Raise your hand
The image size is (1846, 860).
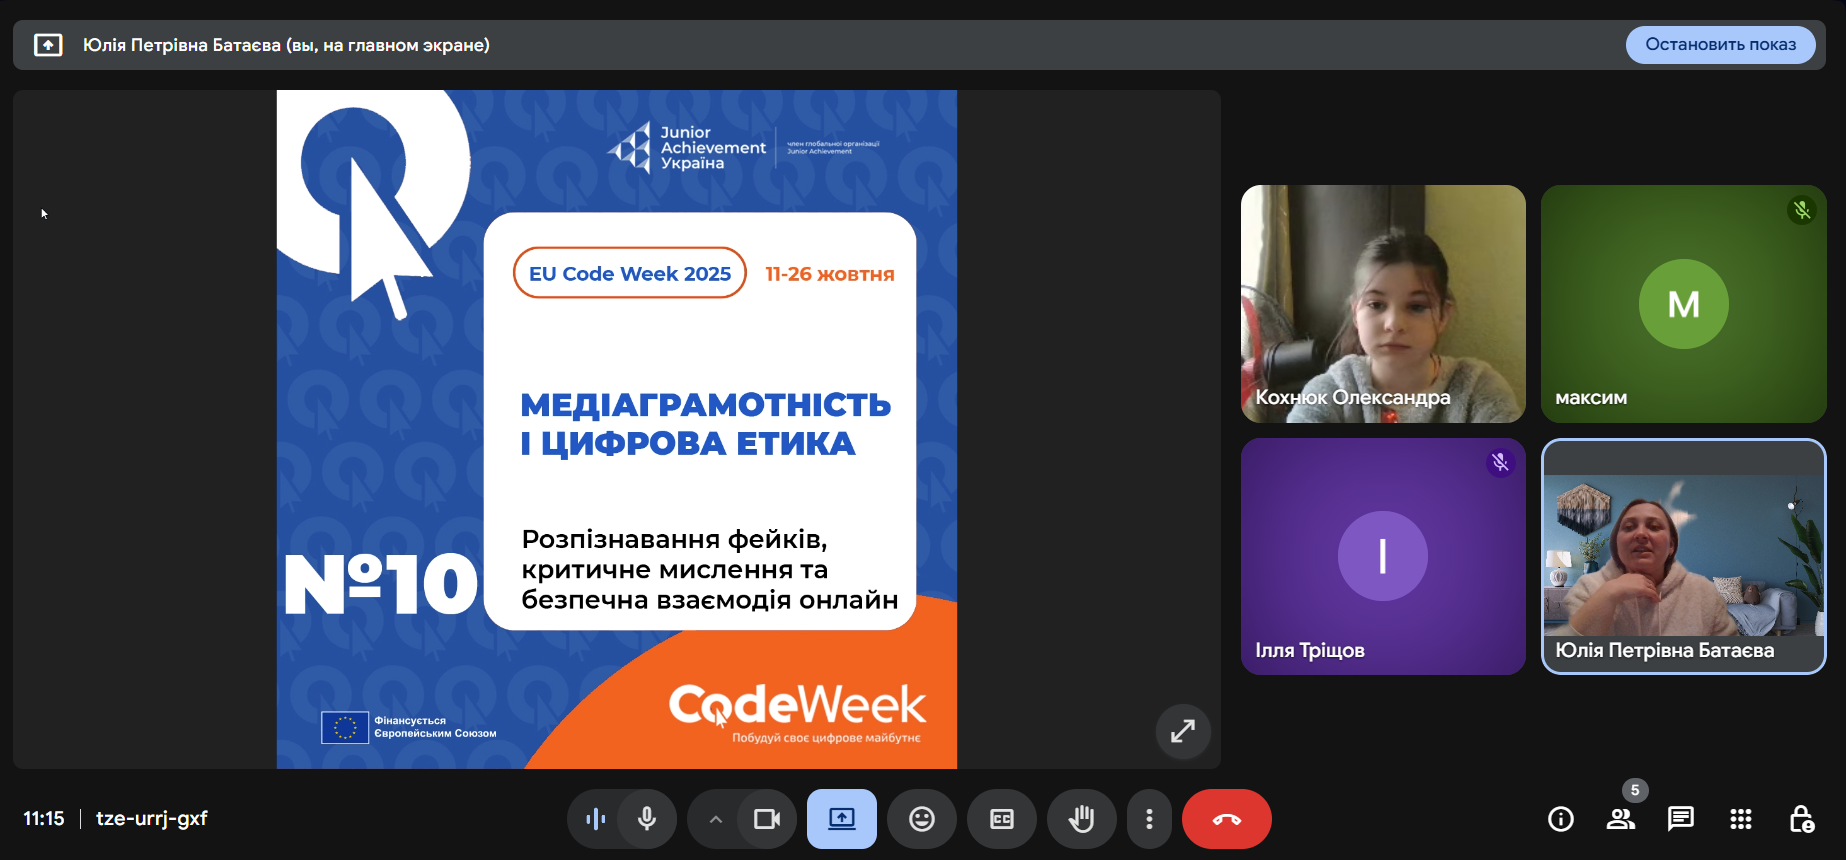1081,819
